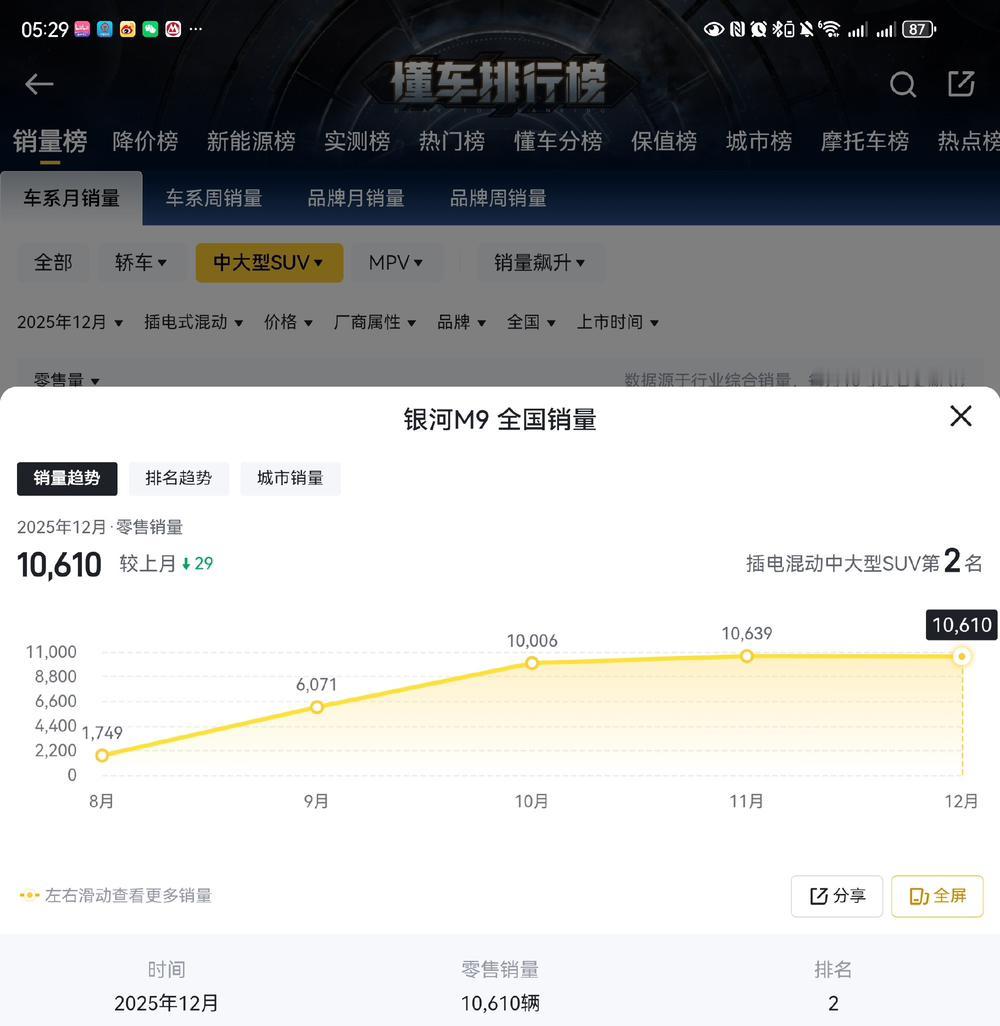1000x1026 pixels.
Task: Open the search magnifier icon
Action: coord(902,84)
